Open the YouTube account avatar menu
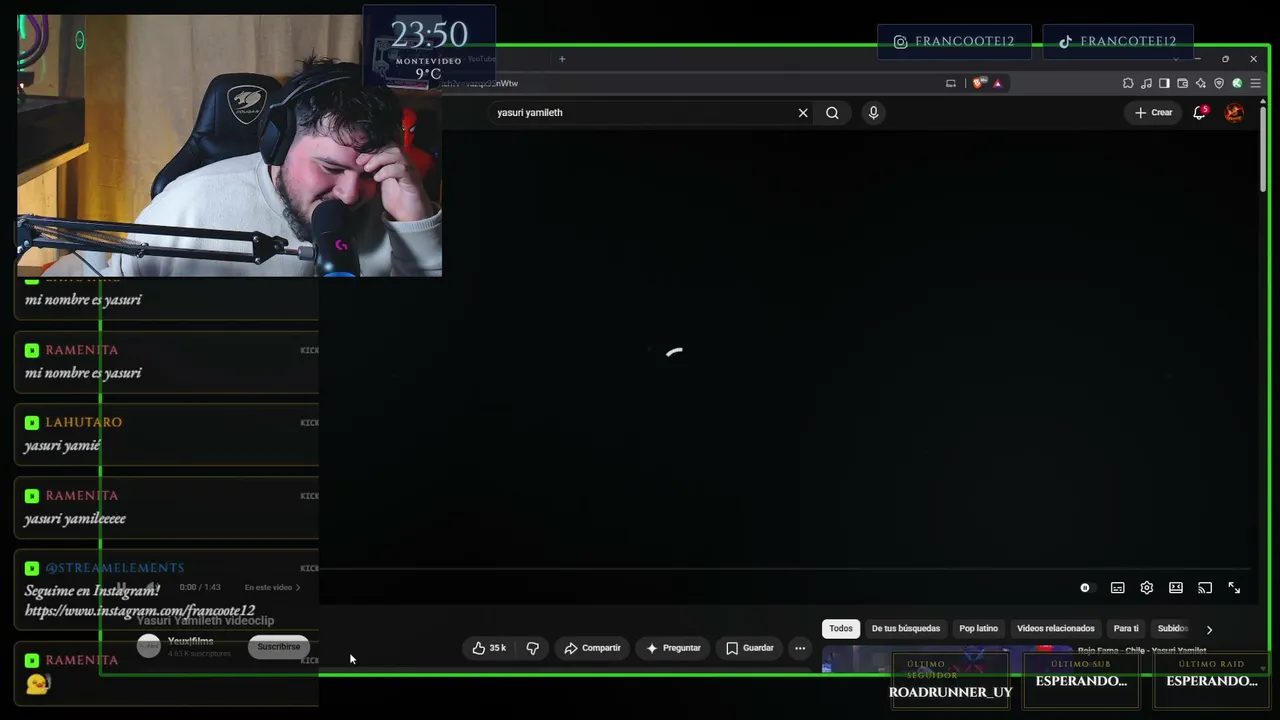 pyautogui.click(x=1235, y=113)
